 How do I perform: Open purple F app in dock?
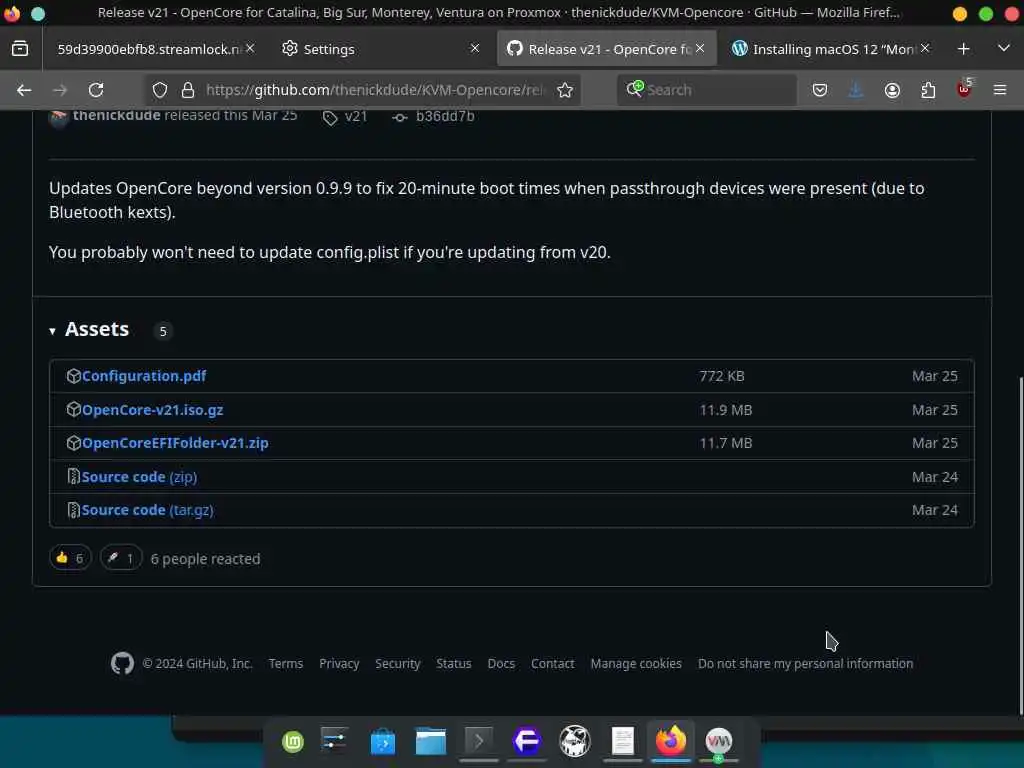coord(526,741)
